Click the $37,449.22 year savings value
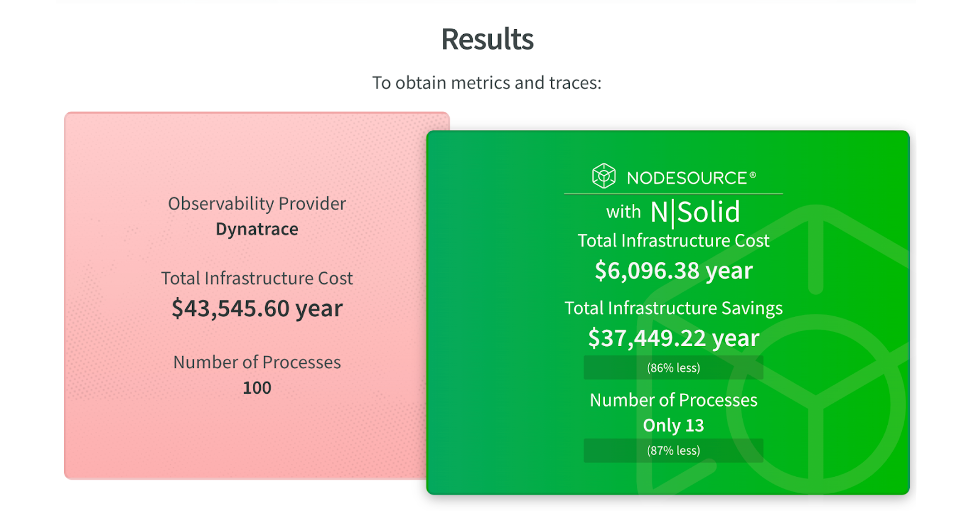Viewport: 977px width, 512px height. pos(674,338)
